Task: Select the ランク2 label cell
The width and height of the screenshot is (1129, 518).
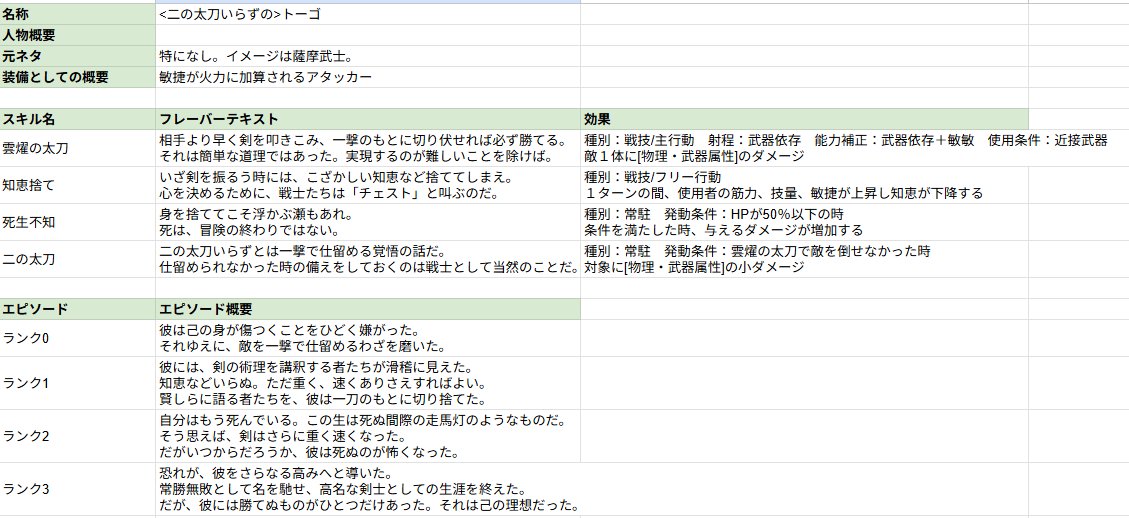Action: (78, 436)
